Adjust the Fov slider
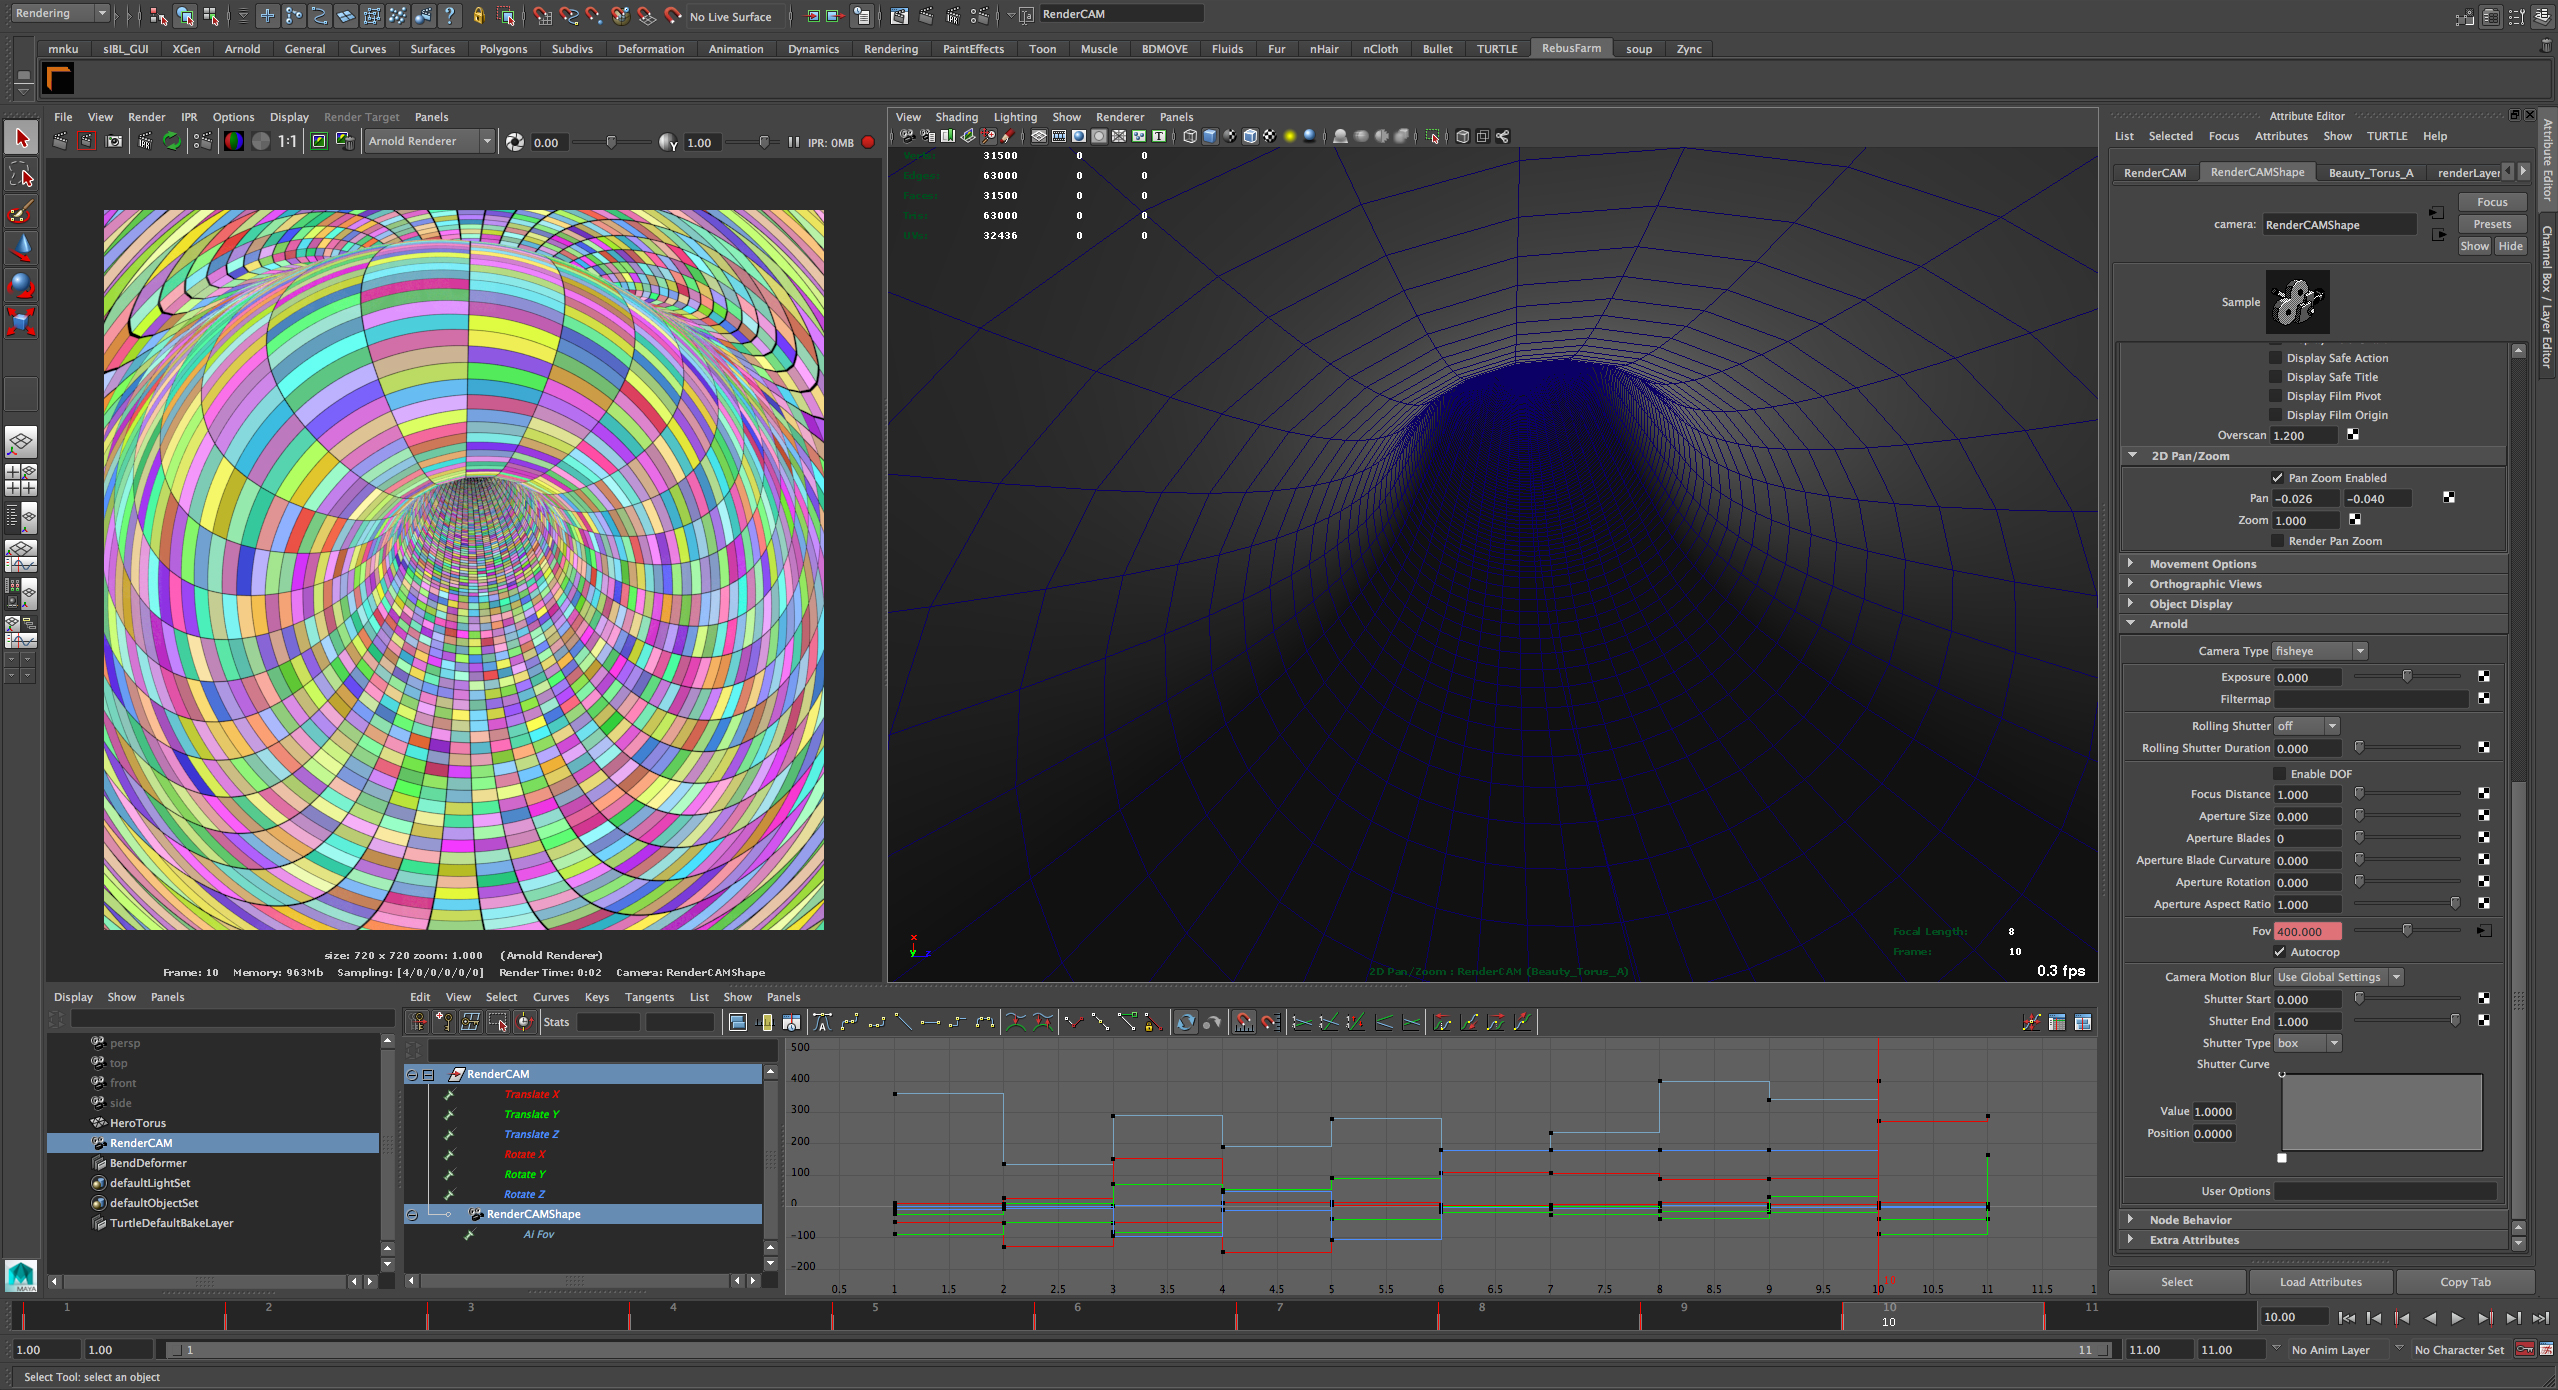Viewport: 2558px width, 1390px height. pos(2407,931)
